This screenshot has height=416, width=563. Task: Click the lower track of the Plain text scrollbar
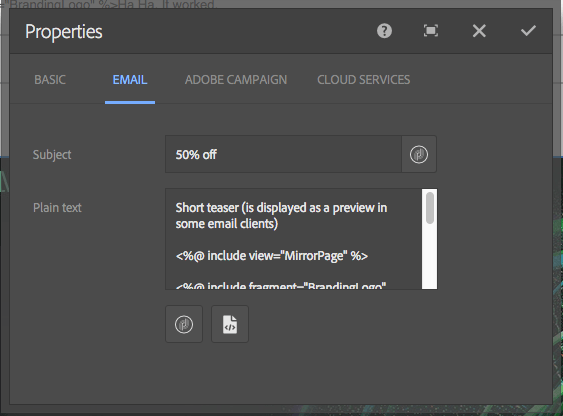[430, 258]
